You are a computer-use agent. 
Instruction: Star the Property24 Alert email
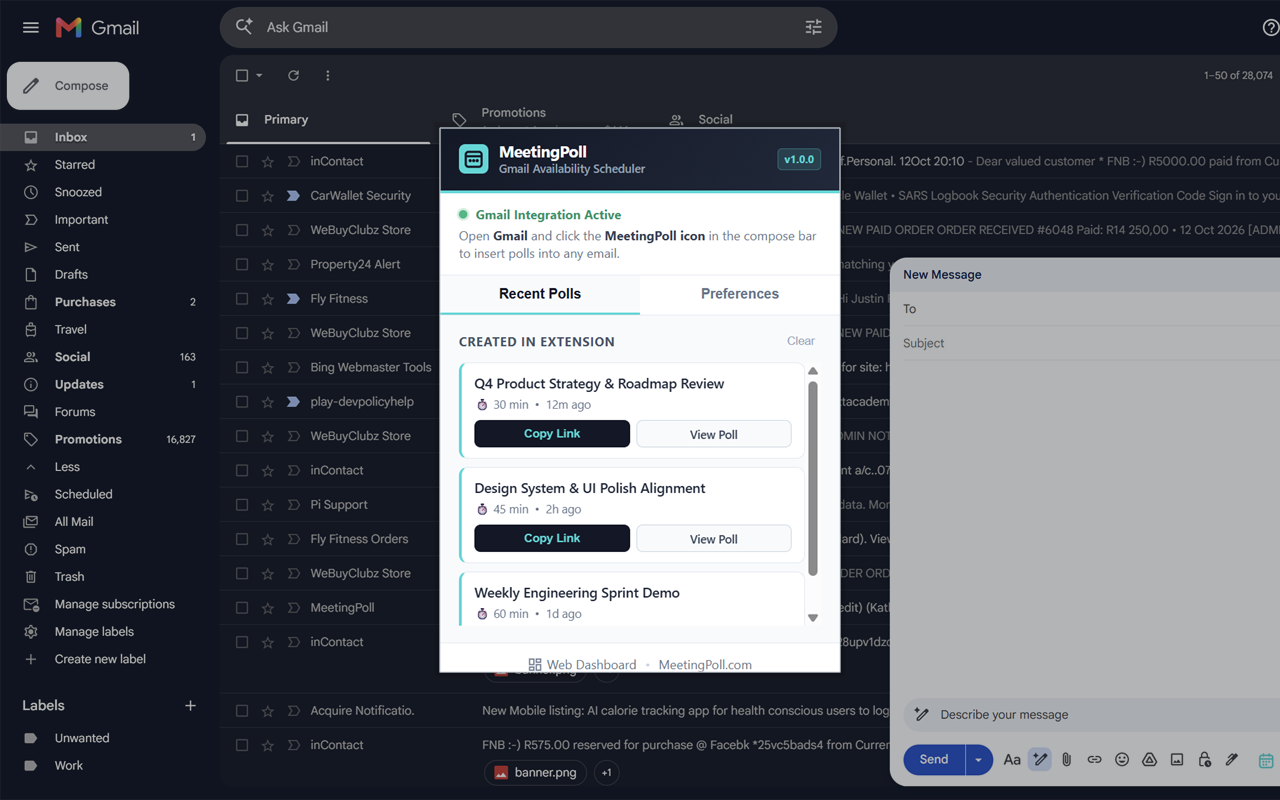(x=268, y=265)
